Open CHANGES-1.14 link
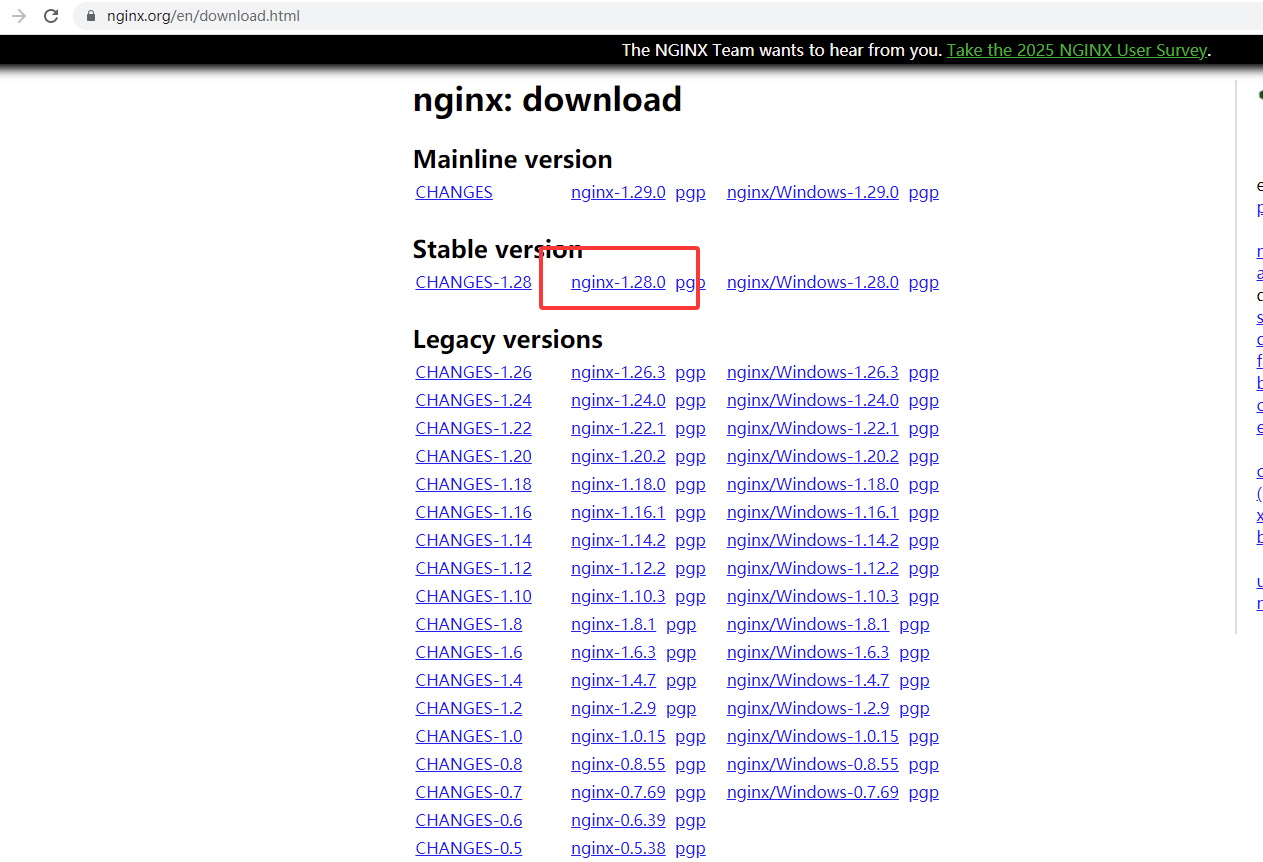Image resolution: width=1263 pixels, height=862 pixels. [474, 540]
